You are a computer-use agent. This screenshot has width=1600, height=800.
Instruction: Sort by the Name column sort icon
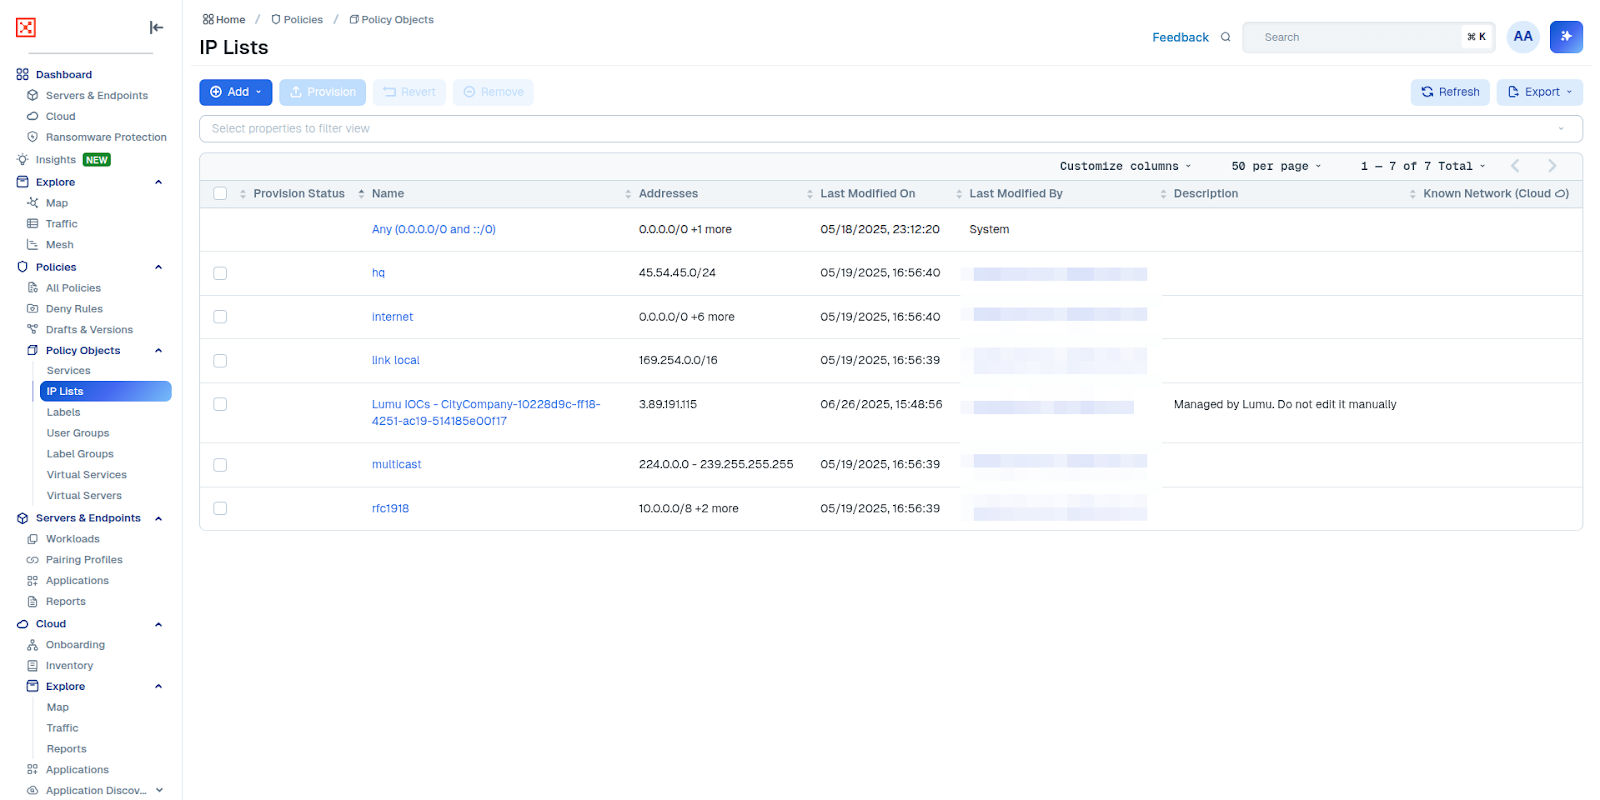tap(361, 194)
